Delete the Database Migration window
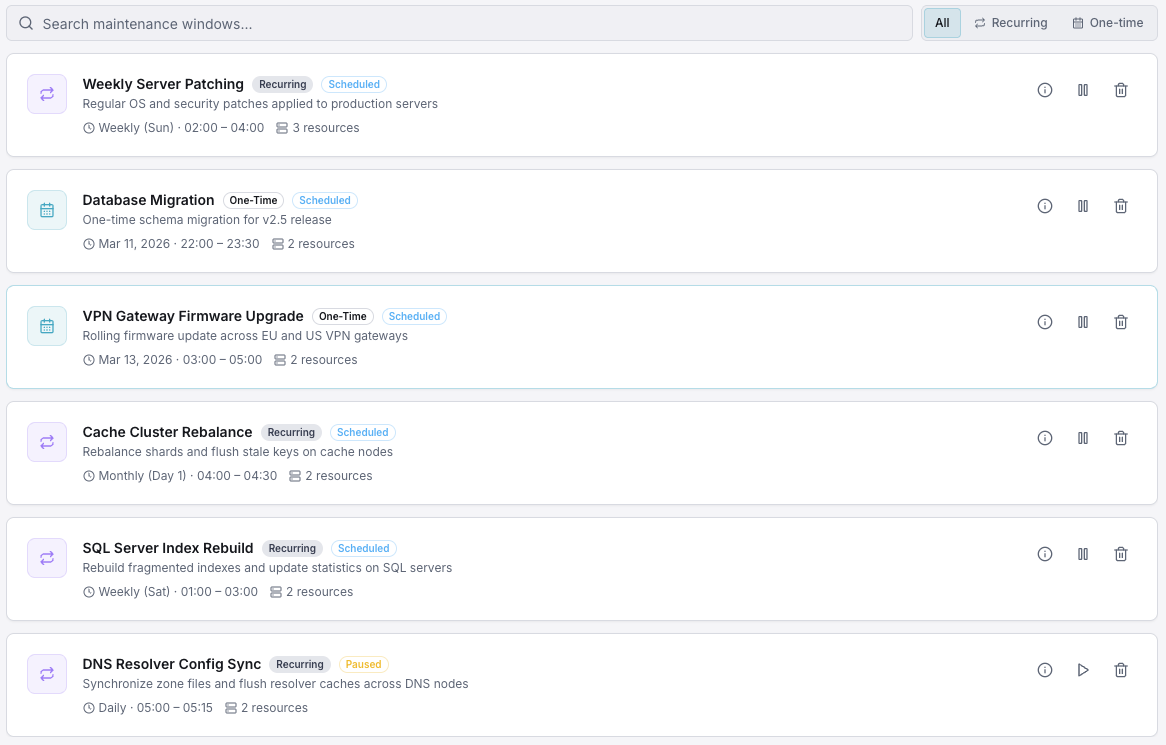Screen dimensions: 1166x745 (x=1121, y=206)
